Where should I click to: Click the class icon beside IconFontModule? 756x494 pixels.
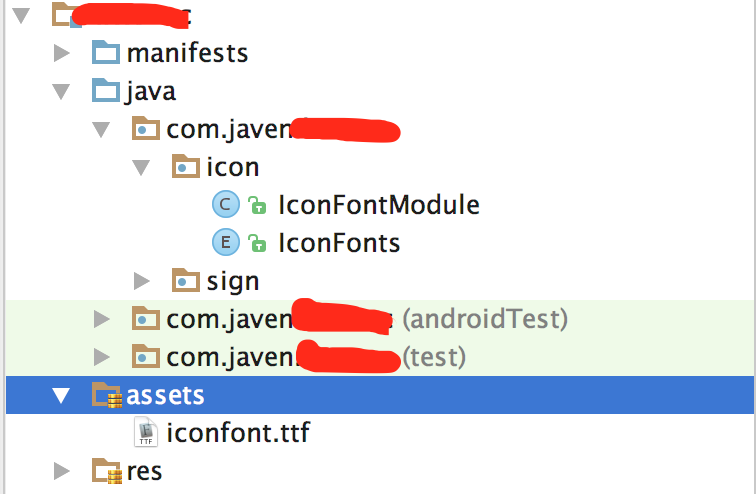coord(226,204)
